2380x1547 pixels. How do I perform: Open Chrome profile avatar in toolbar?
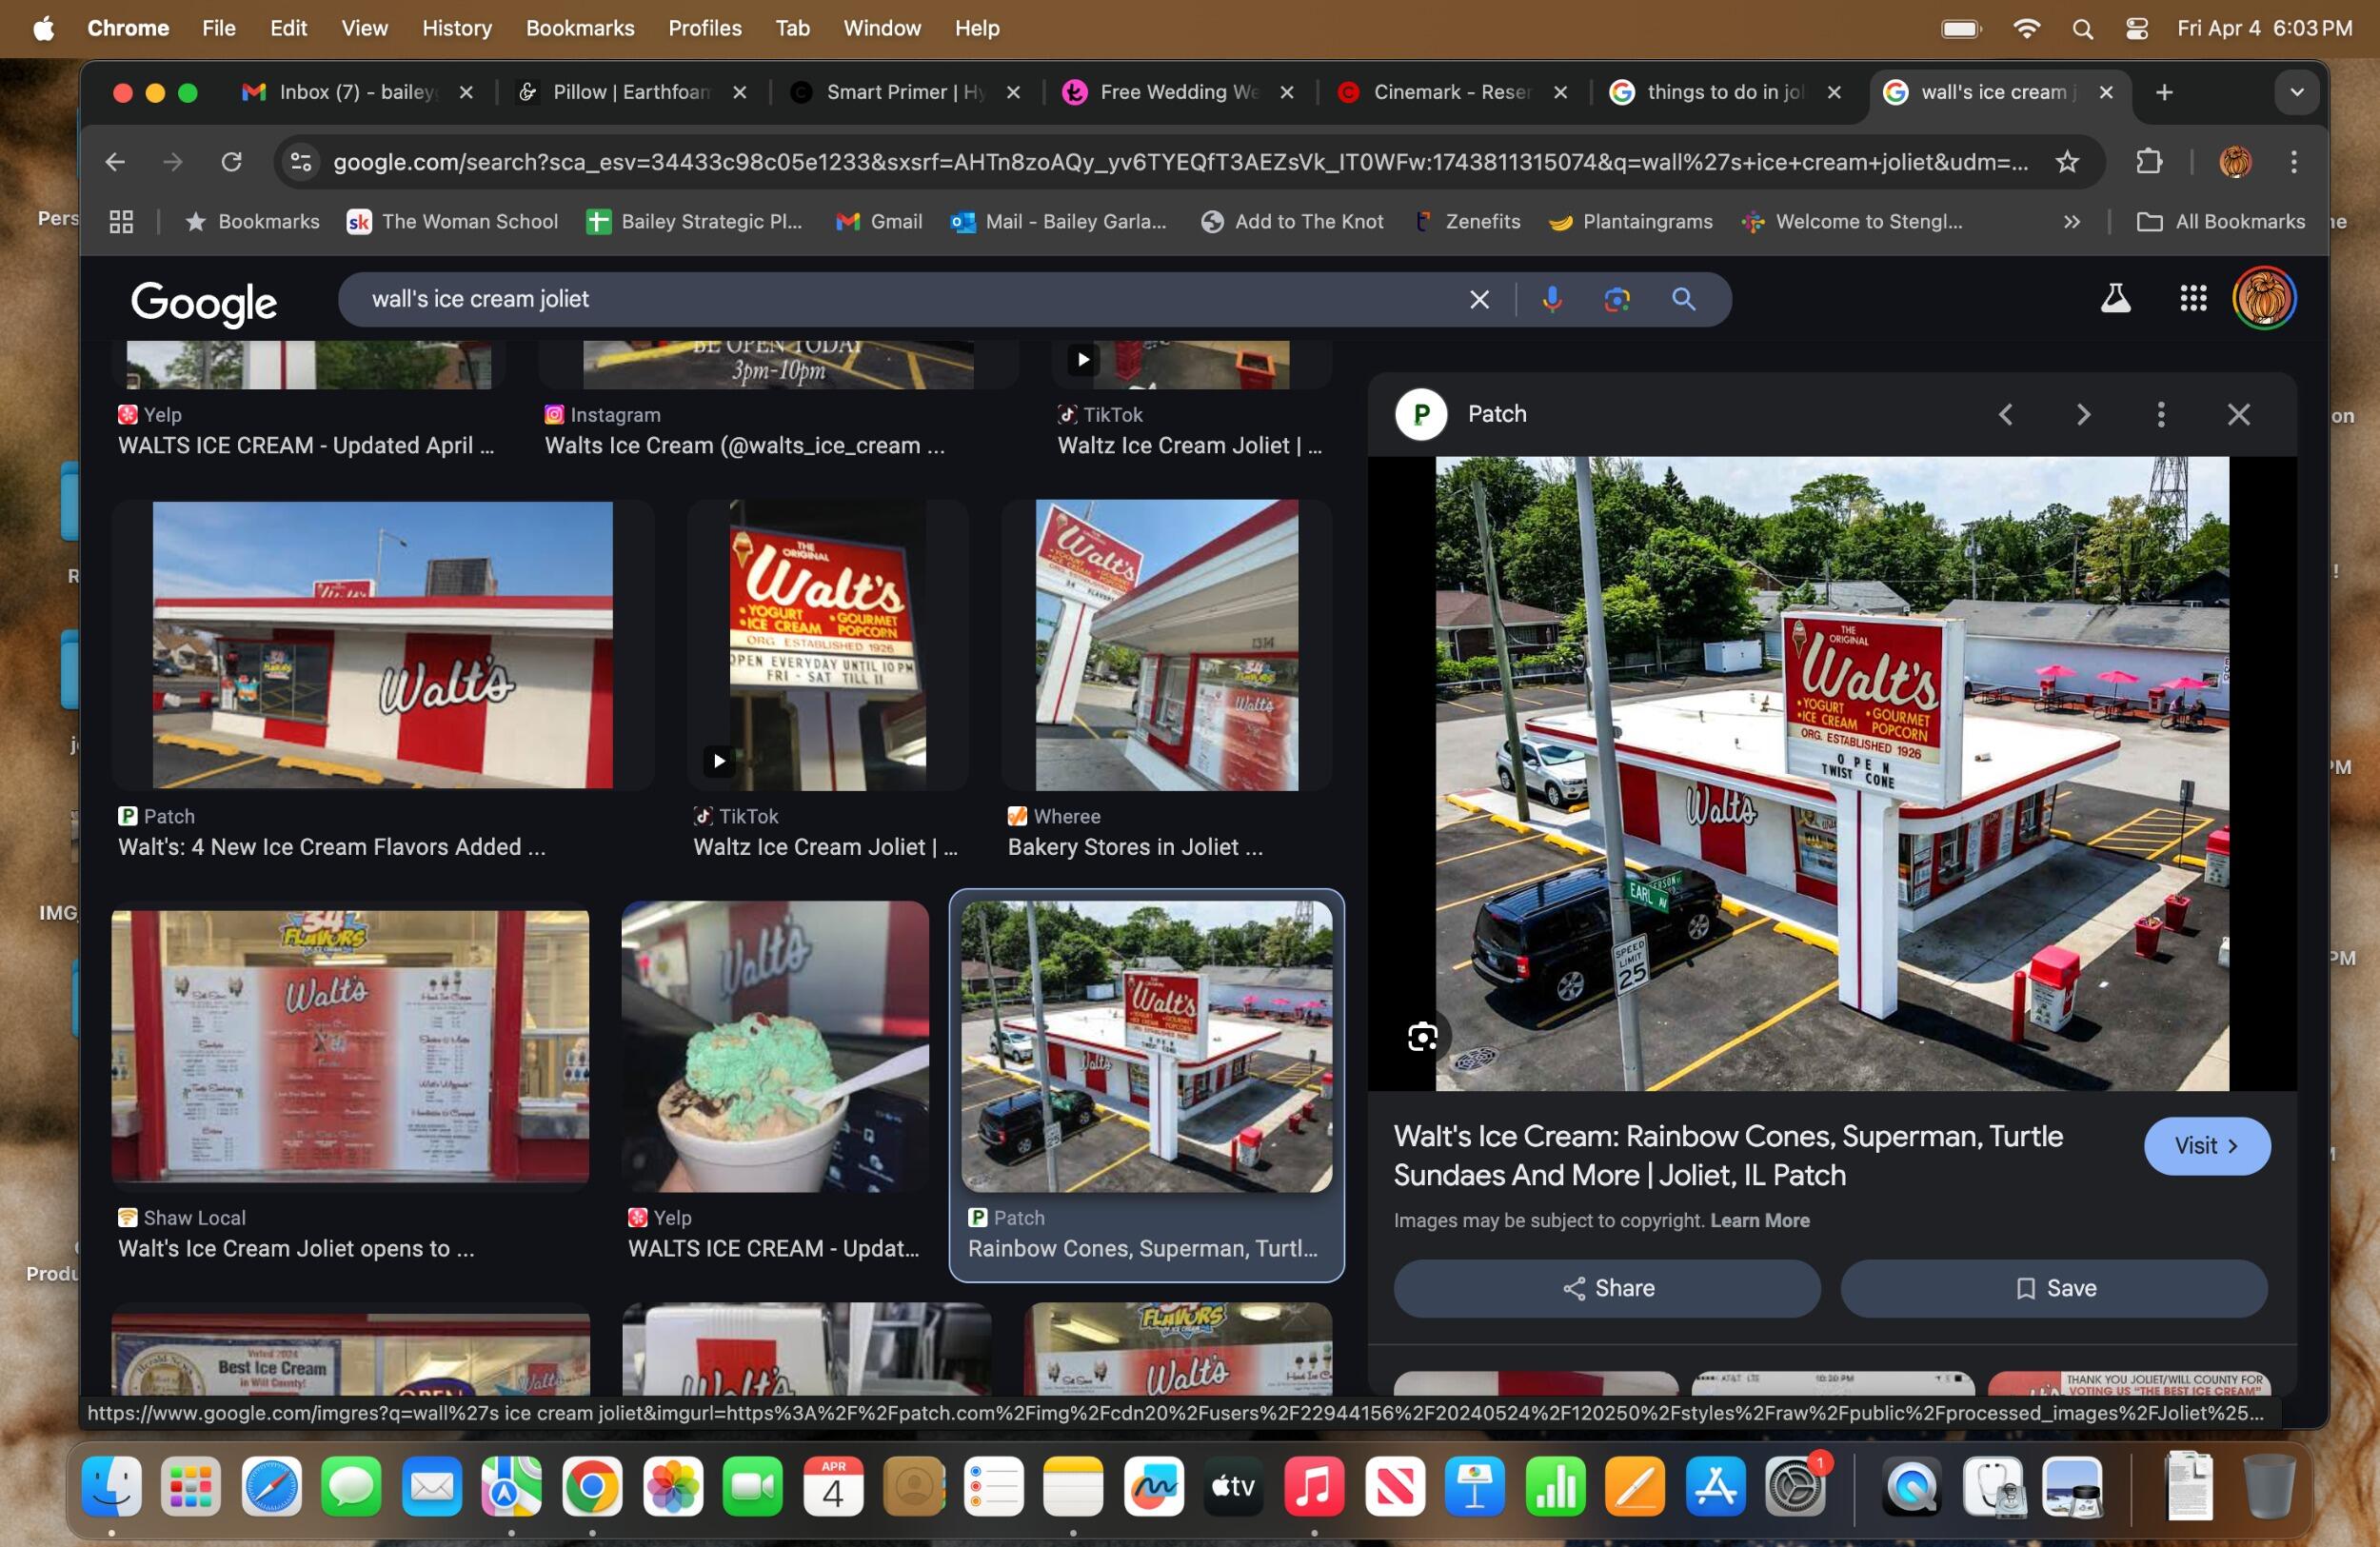pos(2235,161)
